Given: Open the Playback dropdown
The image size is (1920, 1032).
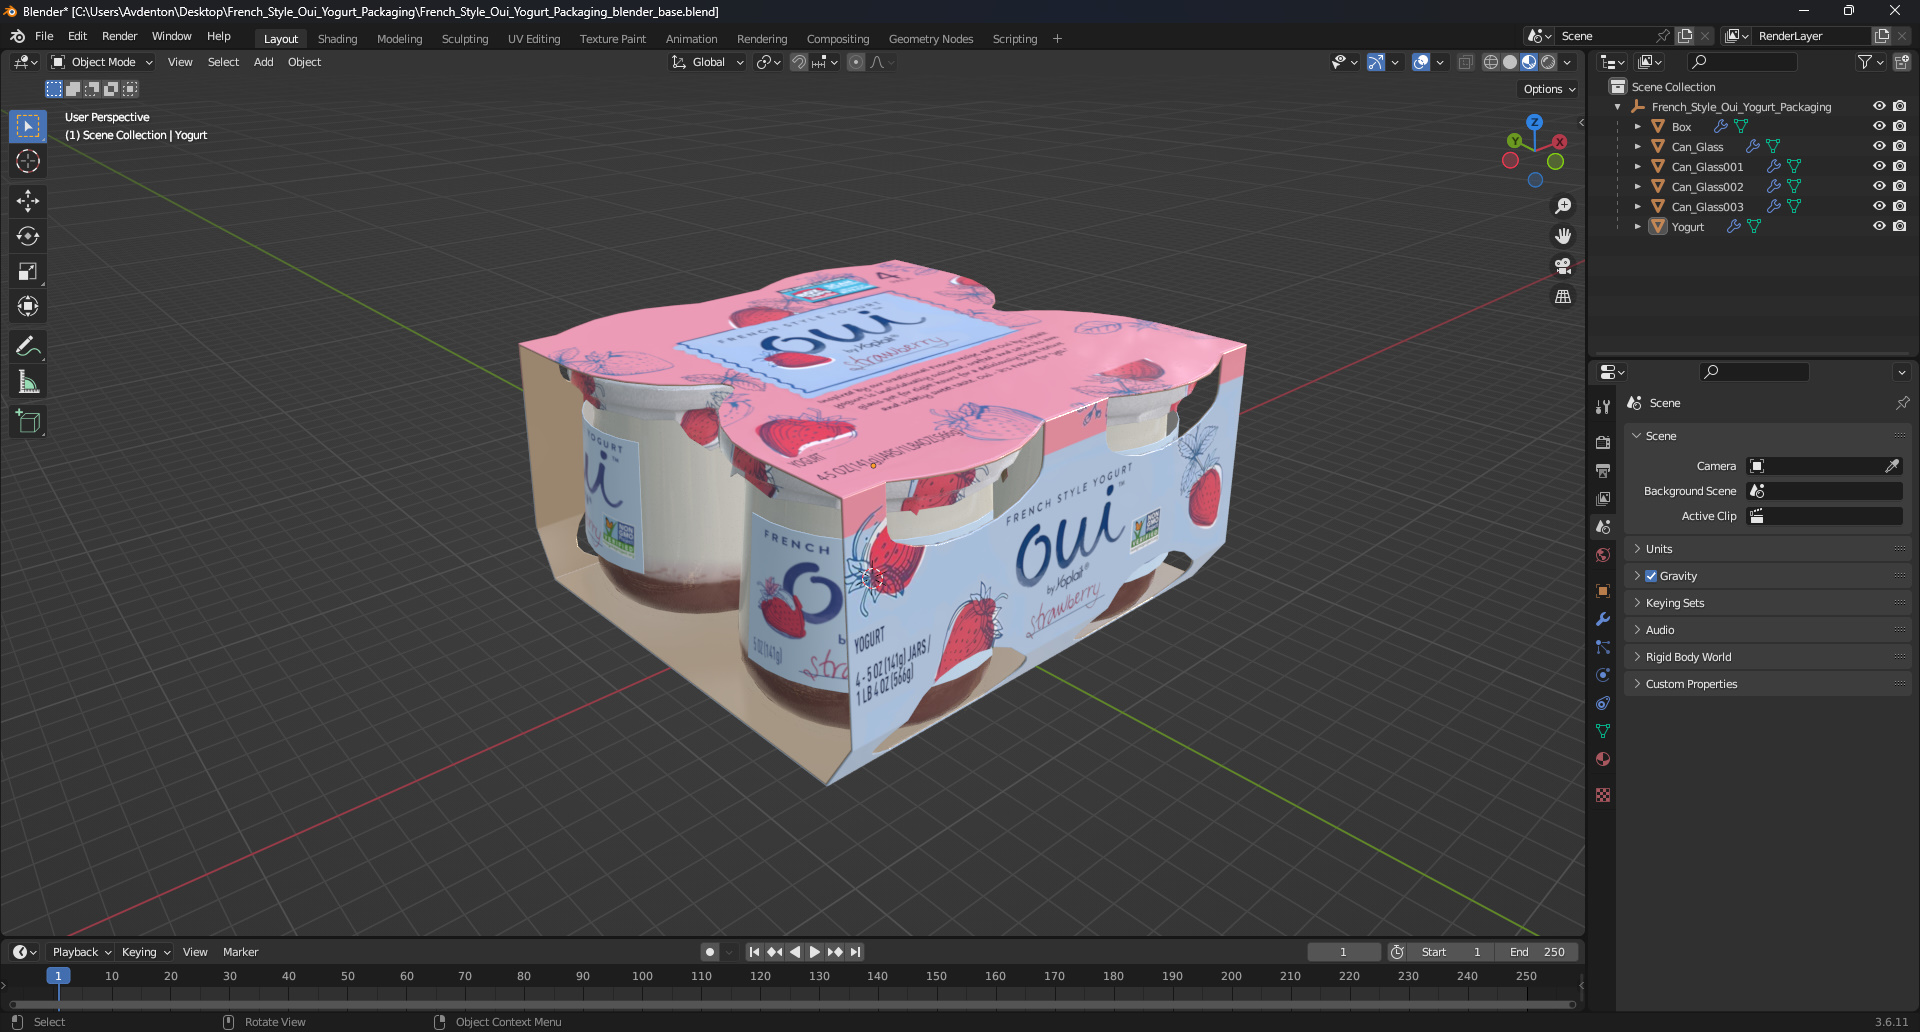Looking at the screenshot, I should pyautogui.click(x=81, y=952).
